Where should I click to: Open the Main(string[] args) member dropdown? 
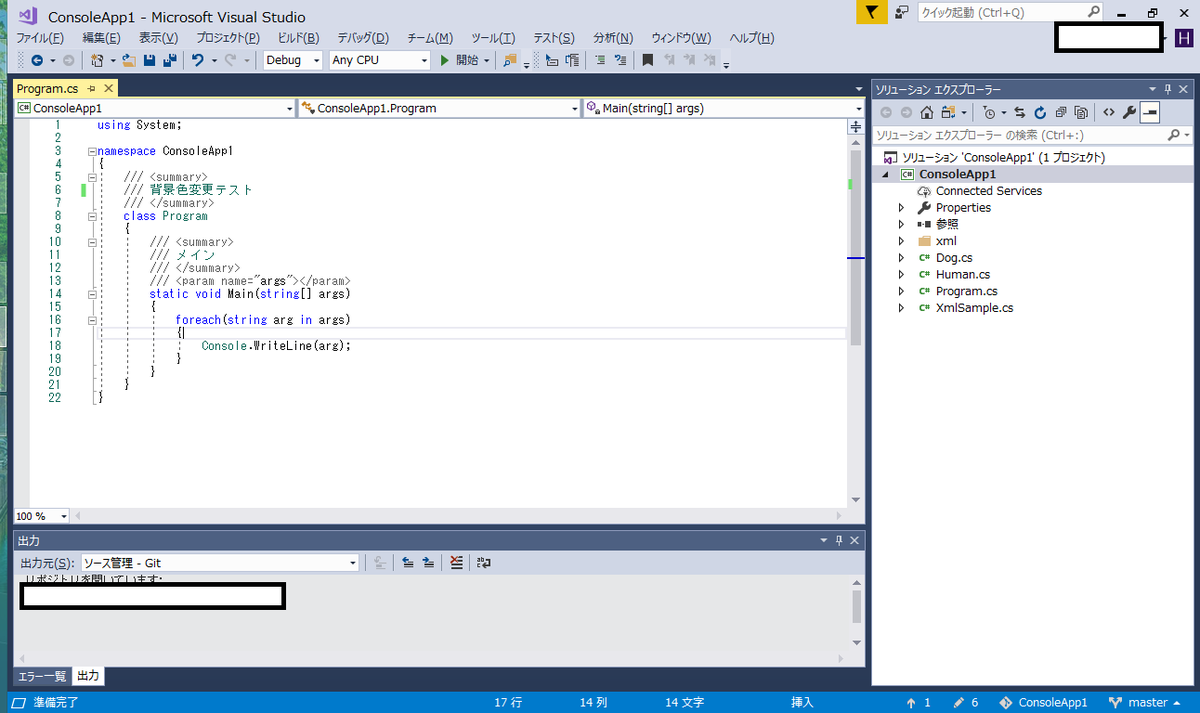click(725, 108)
